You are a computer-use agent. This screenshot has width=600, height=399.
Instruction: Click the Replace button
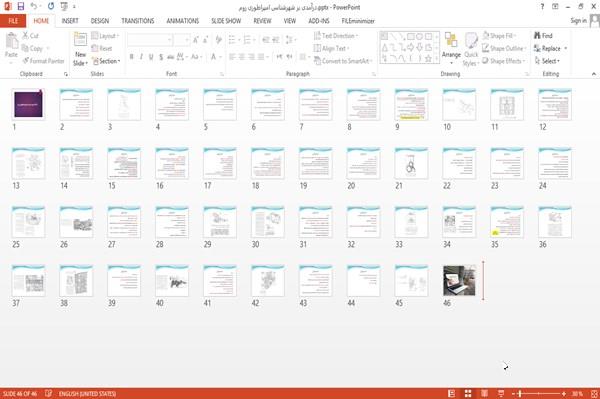(551, 48)
